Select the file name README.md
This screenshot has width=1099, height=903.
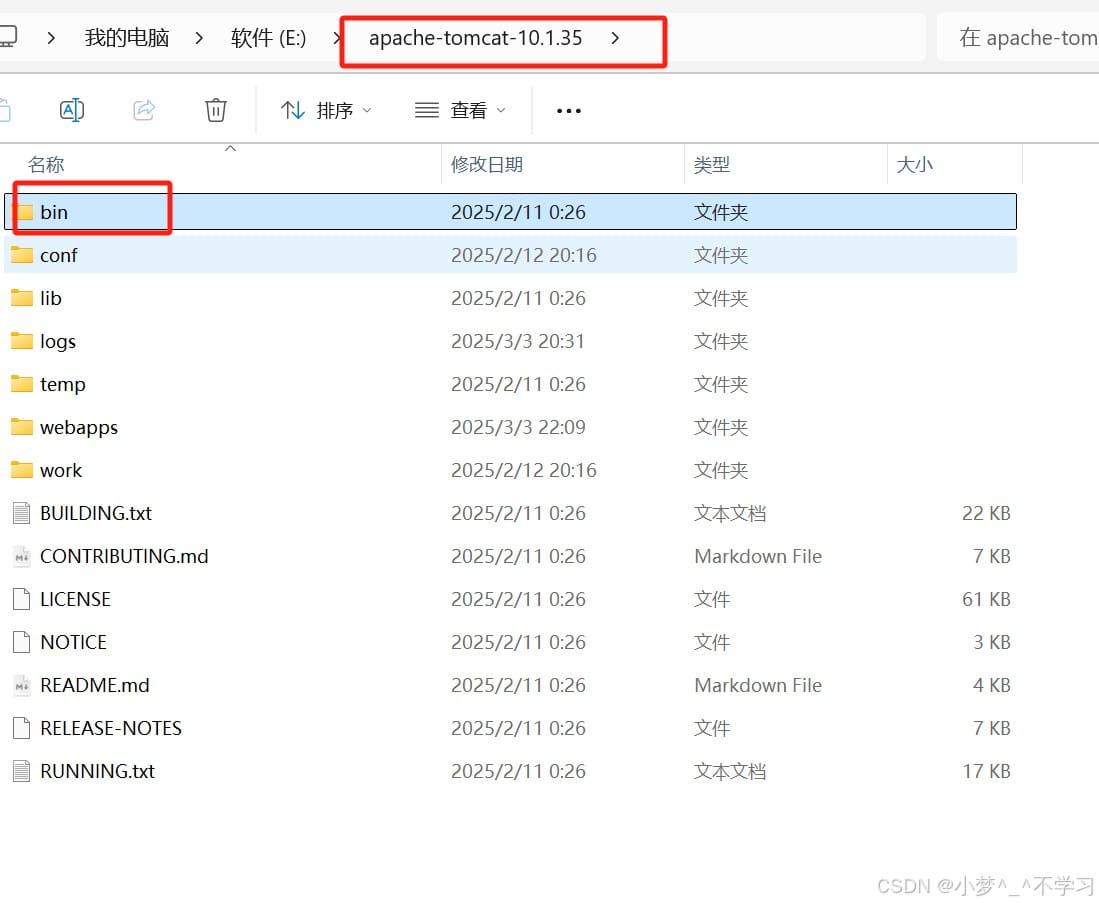[x=95, y=685]
